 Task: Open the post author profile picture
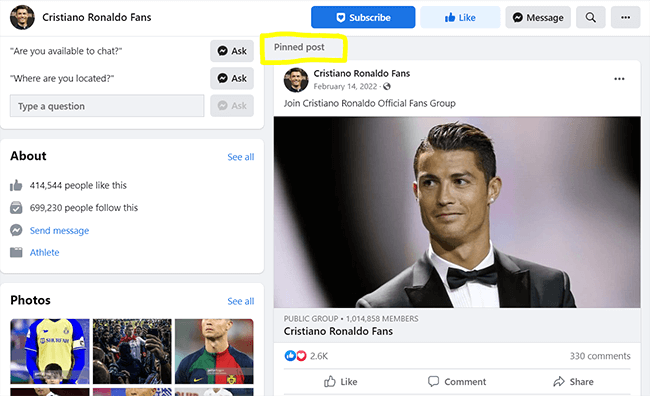296,80
